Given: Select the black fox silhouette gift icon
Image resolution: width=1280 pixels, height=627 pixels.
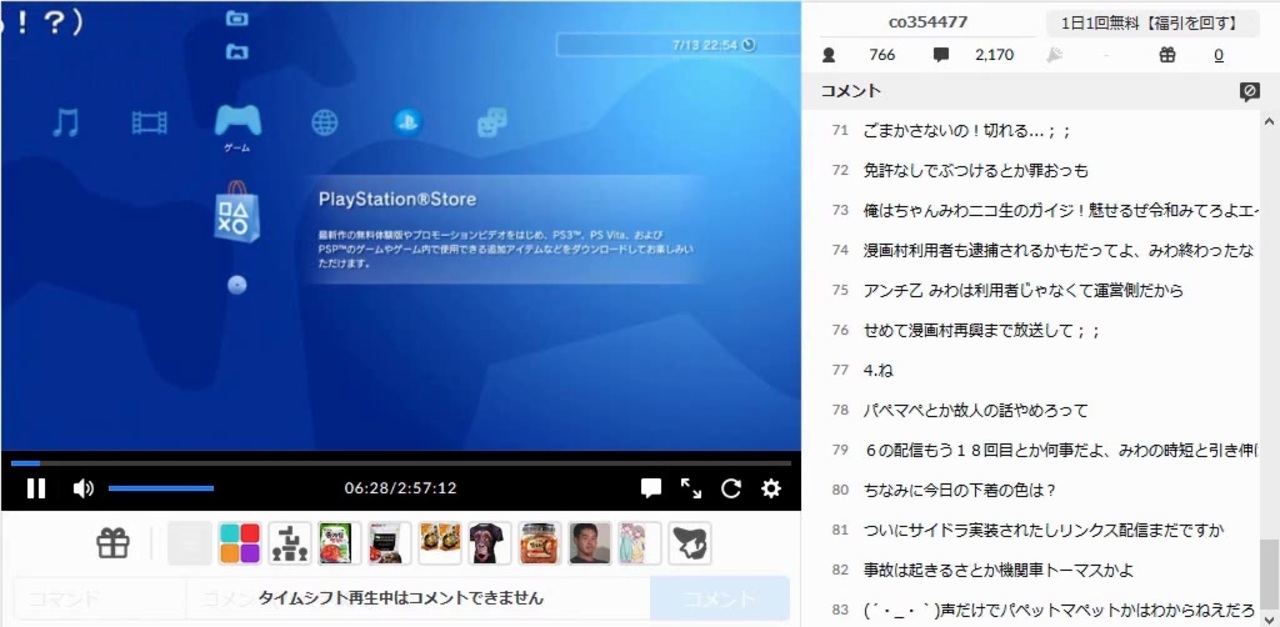Looking at the screenshot, I should pyautogui.click(x=690, y=543).
